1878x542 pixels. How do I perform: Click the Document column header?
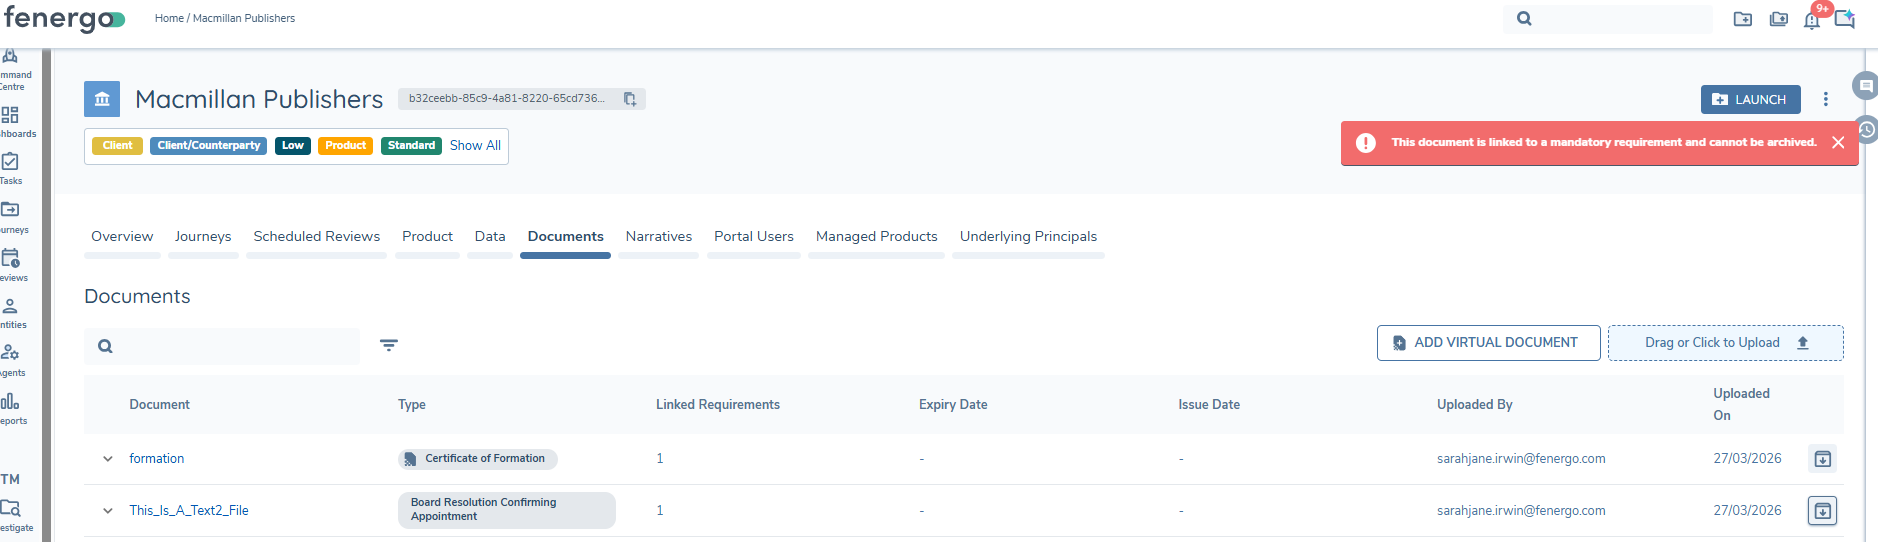point(159,405)
